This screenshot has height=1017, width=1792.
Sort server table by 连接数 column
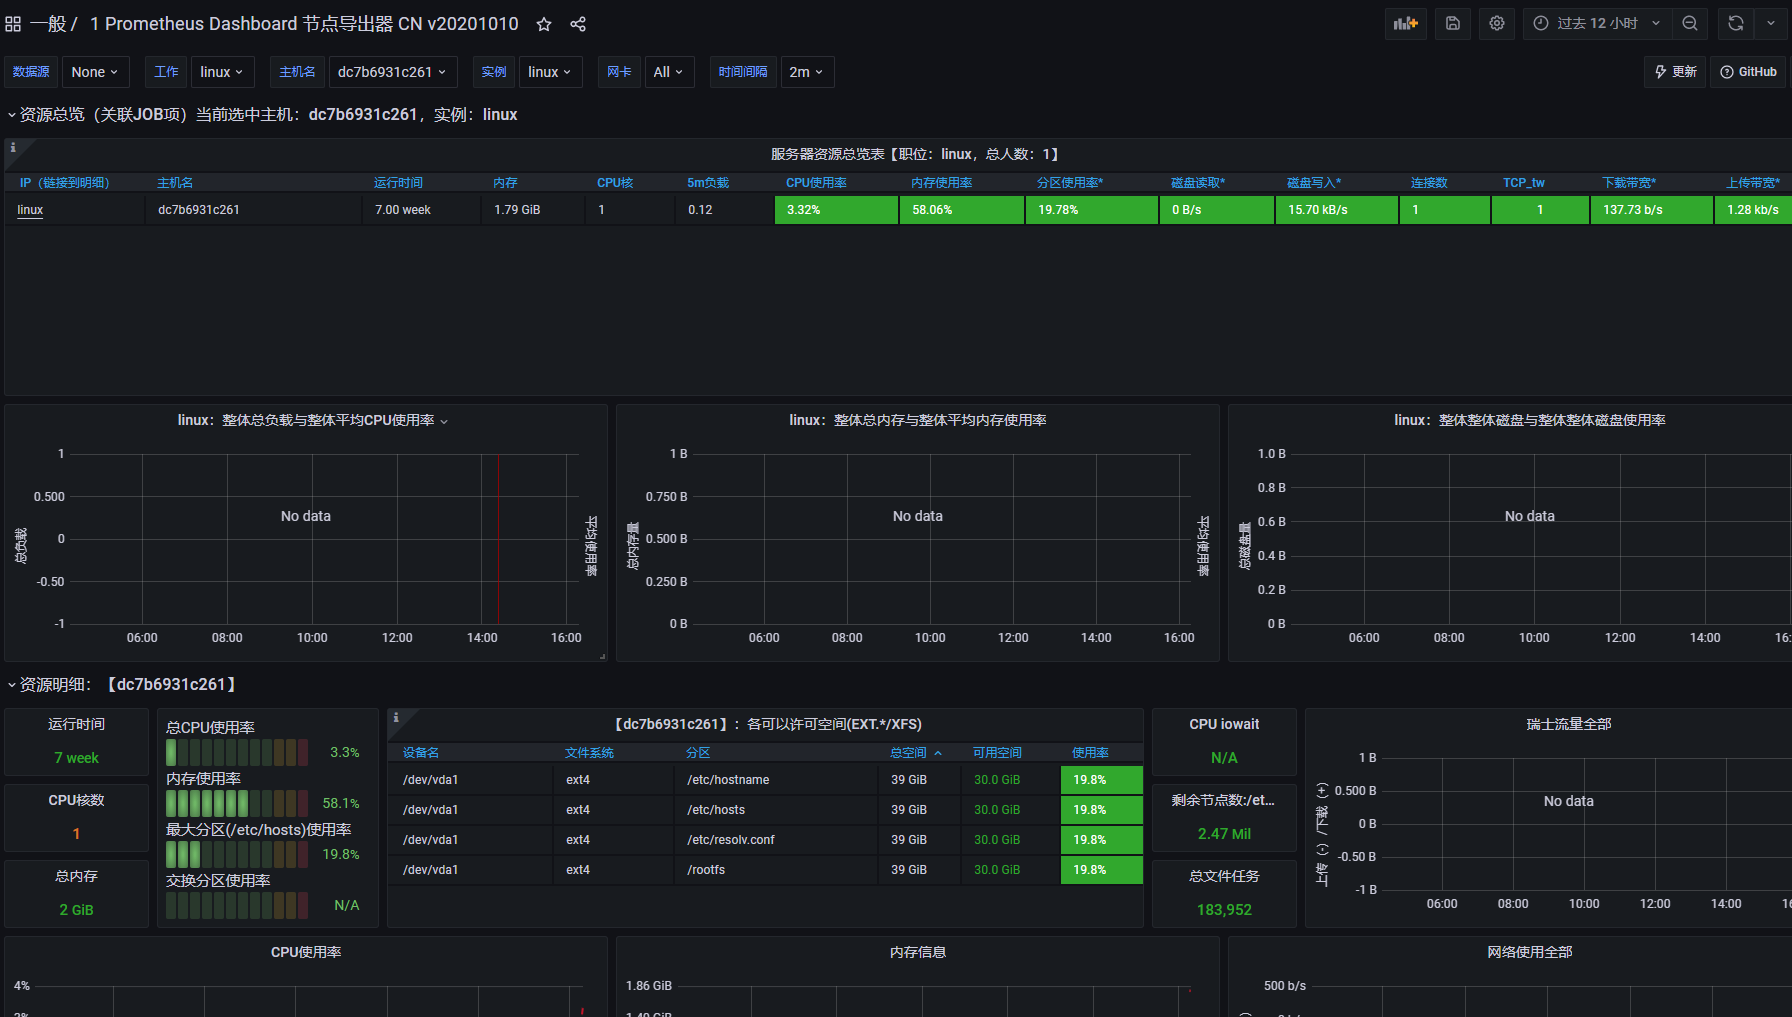point(1429,183)
